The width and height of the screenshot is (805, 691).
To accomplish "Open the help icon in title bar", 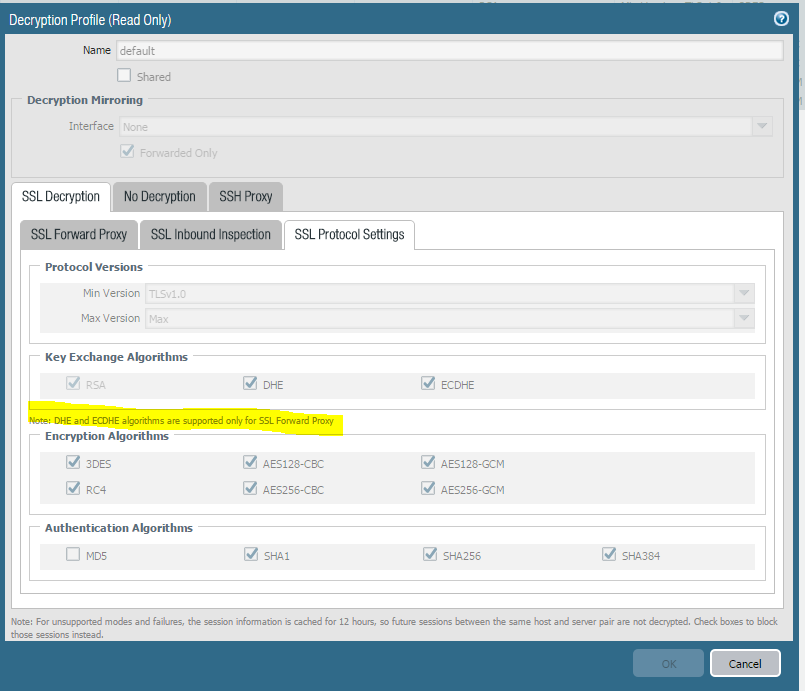I will [781, 19].
